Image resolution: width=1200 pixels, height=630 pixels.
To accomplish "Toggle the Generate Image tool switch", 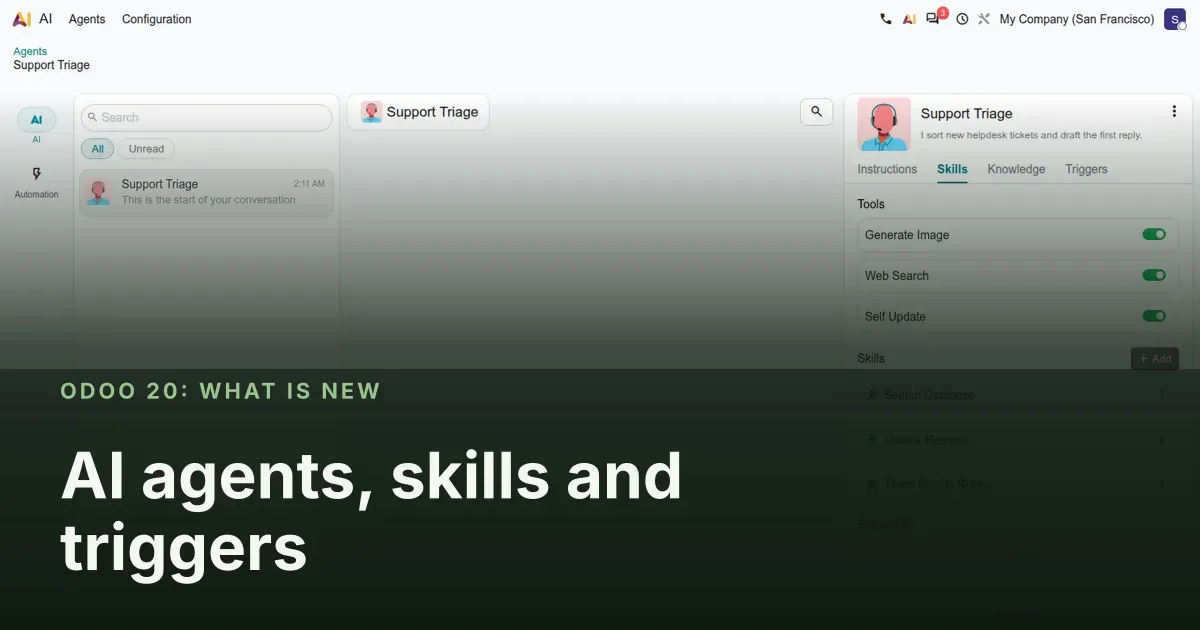I will coord(1154,234).
